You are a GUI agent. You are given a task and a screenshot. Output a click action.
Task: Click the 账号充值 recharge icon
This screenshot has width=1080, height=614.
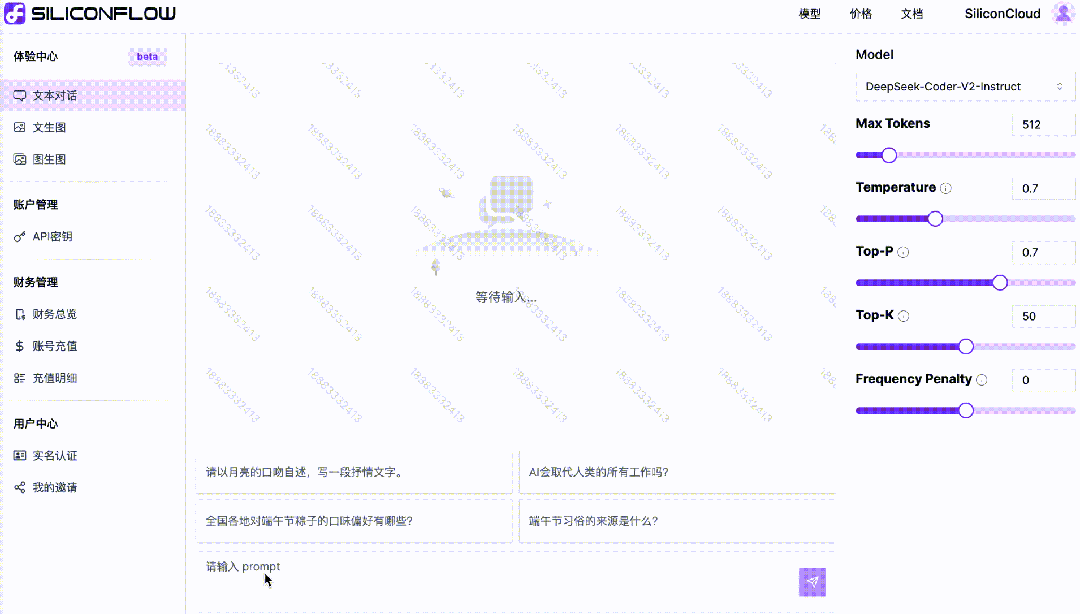pos(20,345)
